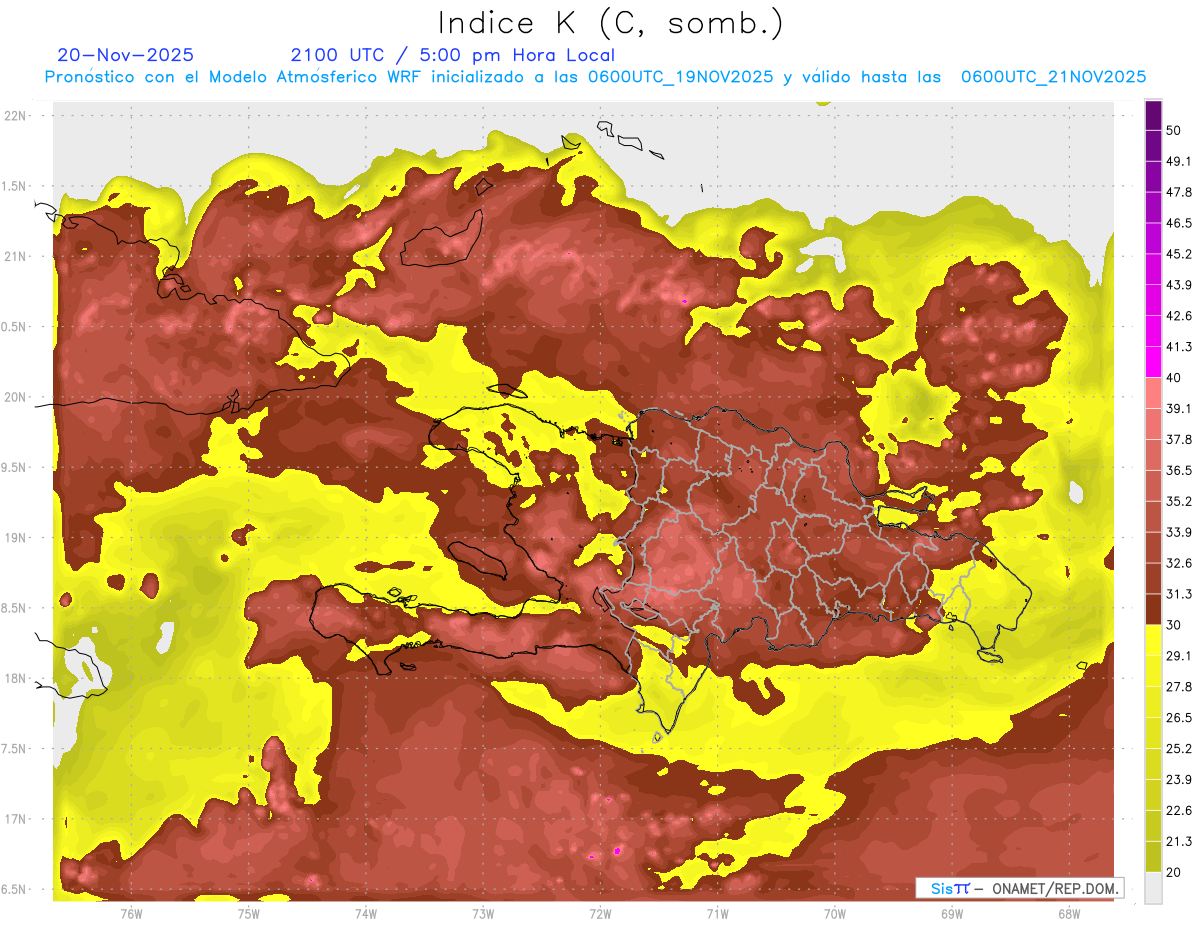Screen dimensions: 1200x927
Task: Click latitude axis label '20N'
Action: coord(15,397)
